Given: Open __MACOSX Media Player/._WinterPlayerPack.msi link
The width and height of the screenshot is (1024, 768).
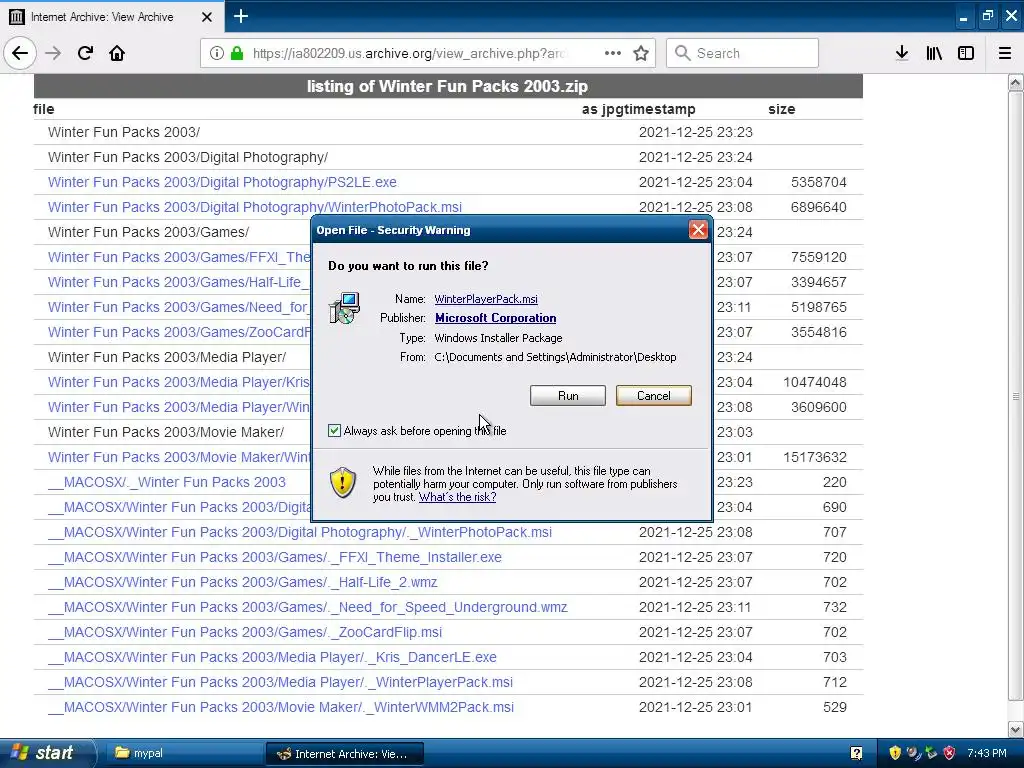Looking at the screenshot, I should coord(280,682).
